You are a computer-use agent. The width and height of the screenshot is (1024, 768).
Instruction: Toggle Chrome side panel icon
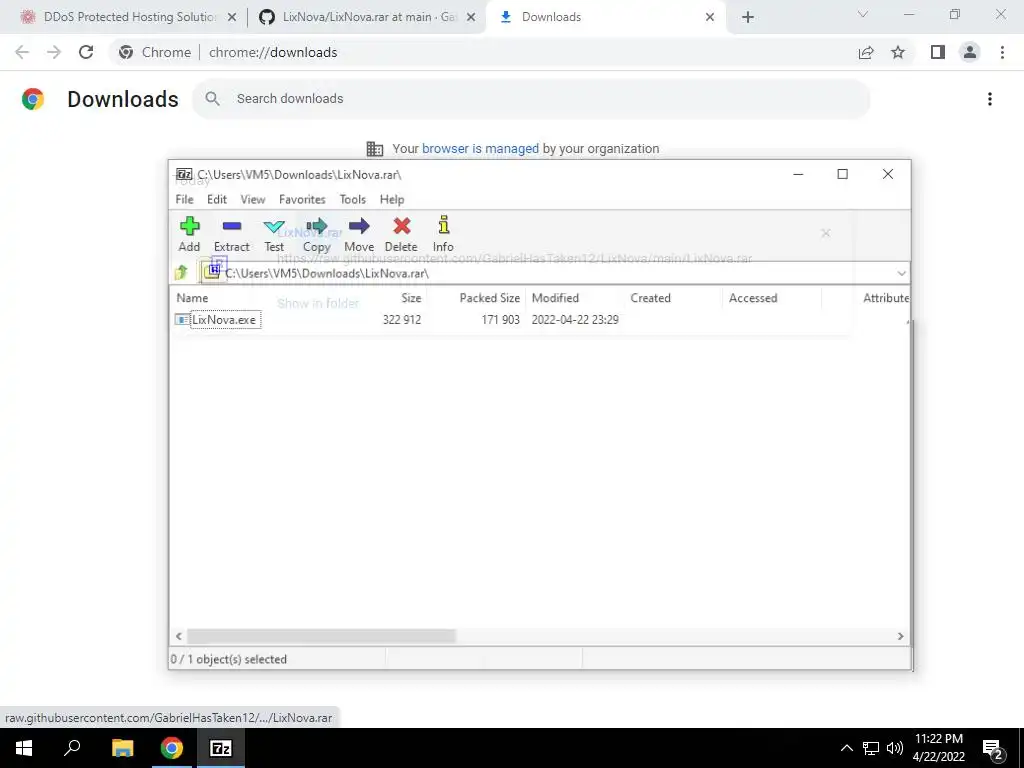(x=938, y=52)
